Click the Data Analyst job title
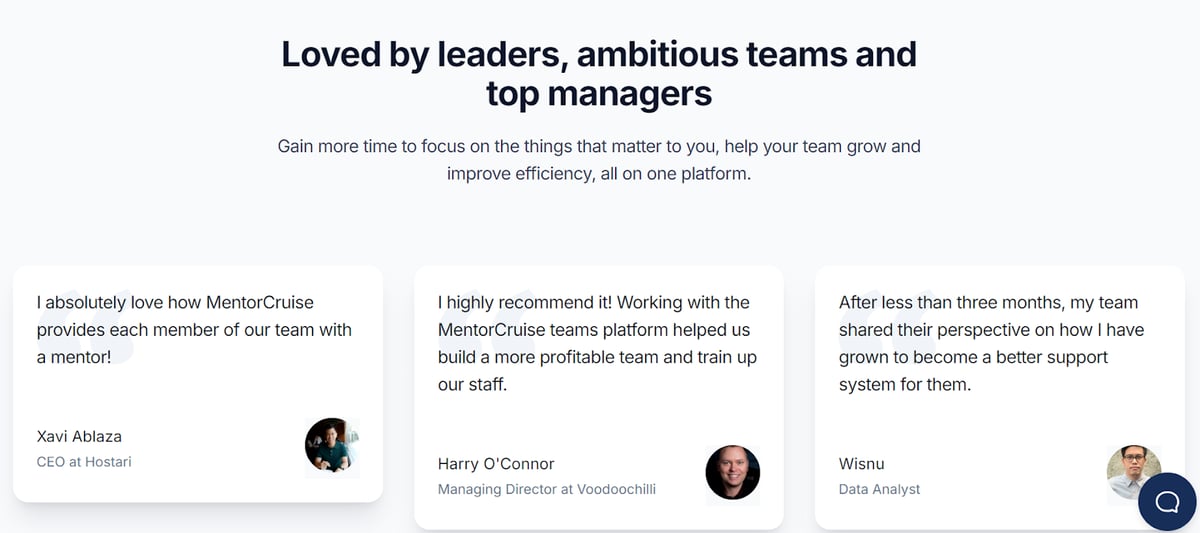The width and height of the screenshot is (1200, 533). point(880,490)
